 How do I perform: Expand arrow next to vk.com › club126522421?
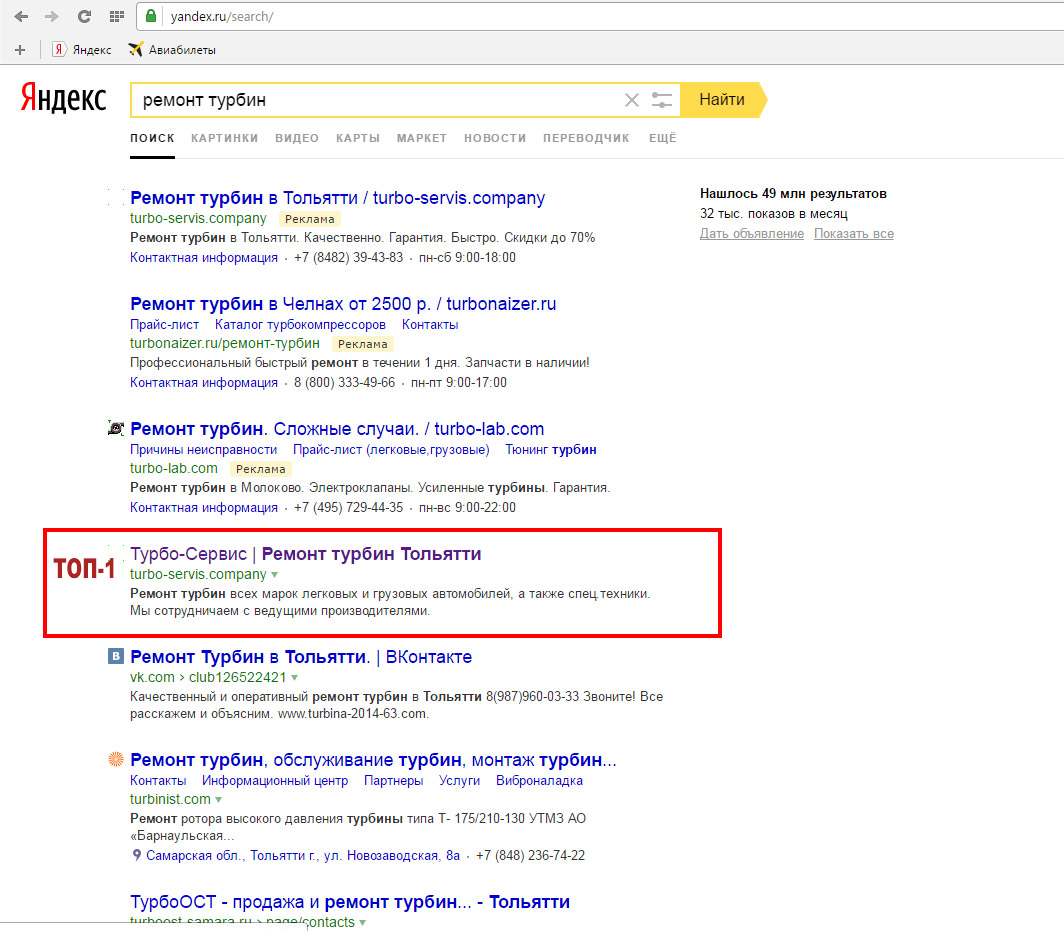point(294,678)
